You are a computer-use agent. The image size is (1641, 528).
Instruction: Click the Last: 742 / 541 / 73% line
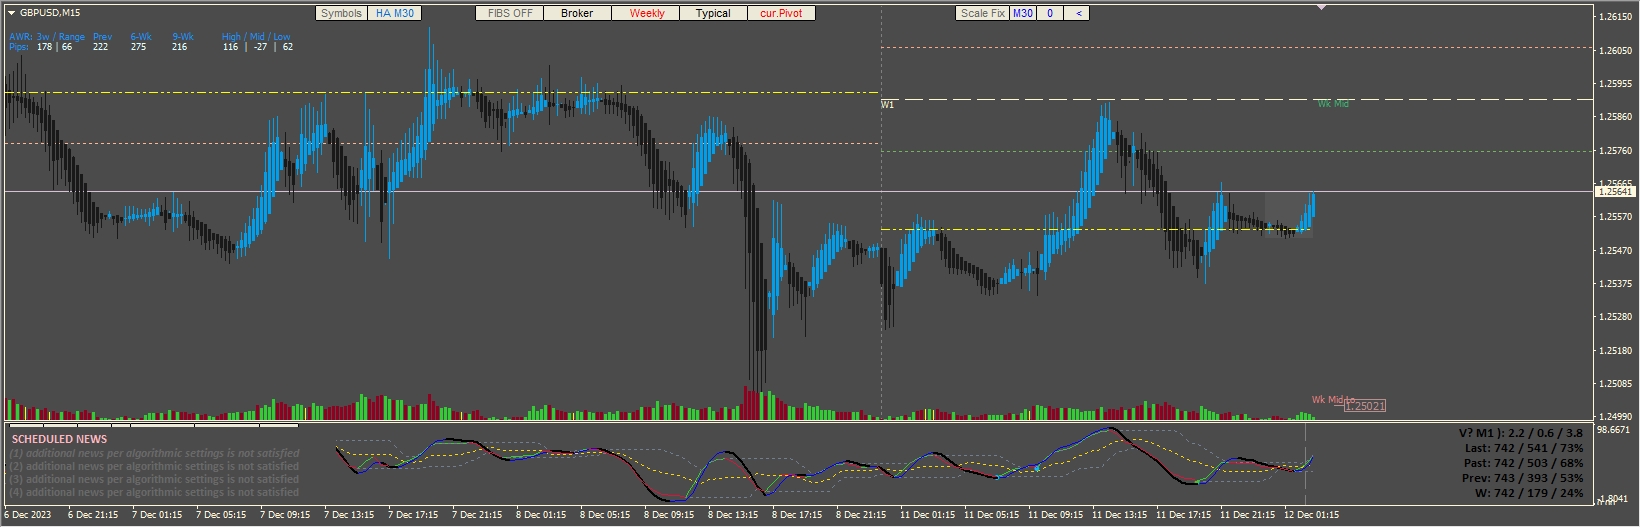click(x=1523, y=448)
